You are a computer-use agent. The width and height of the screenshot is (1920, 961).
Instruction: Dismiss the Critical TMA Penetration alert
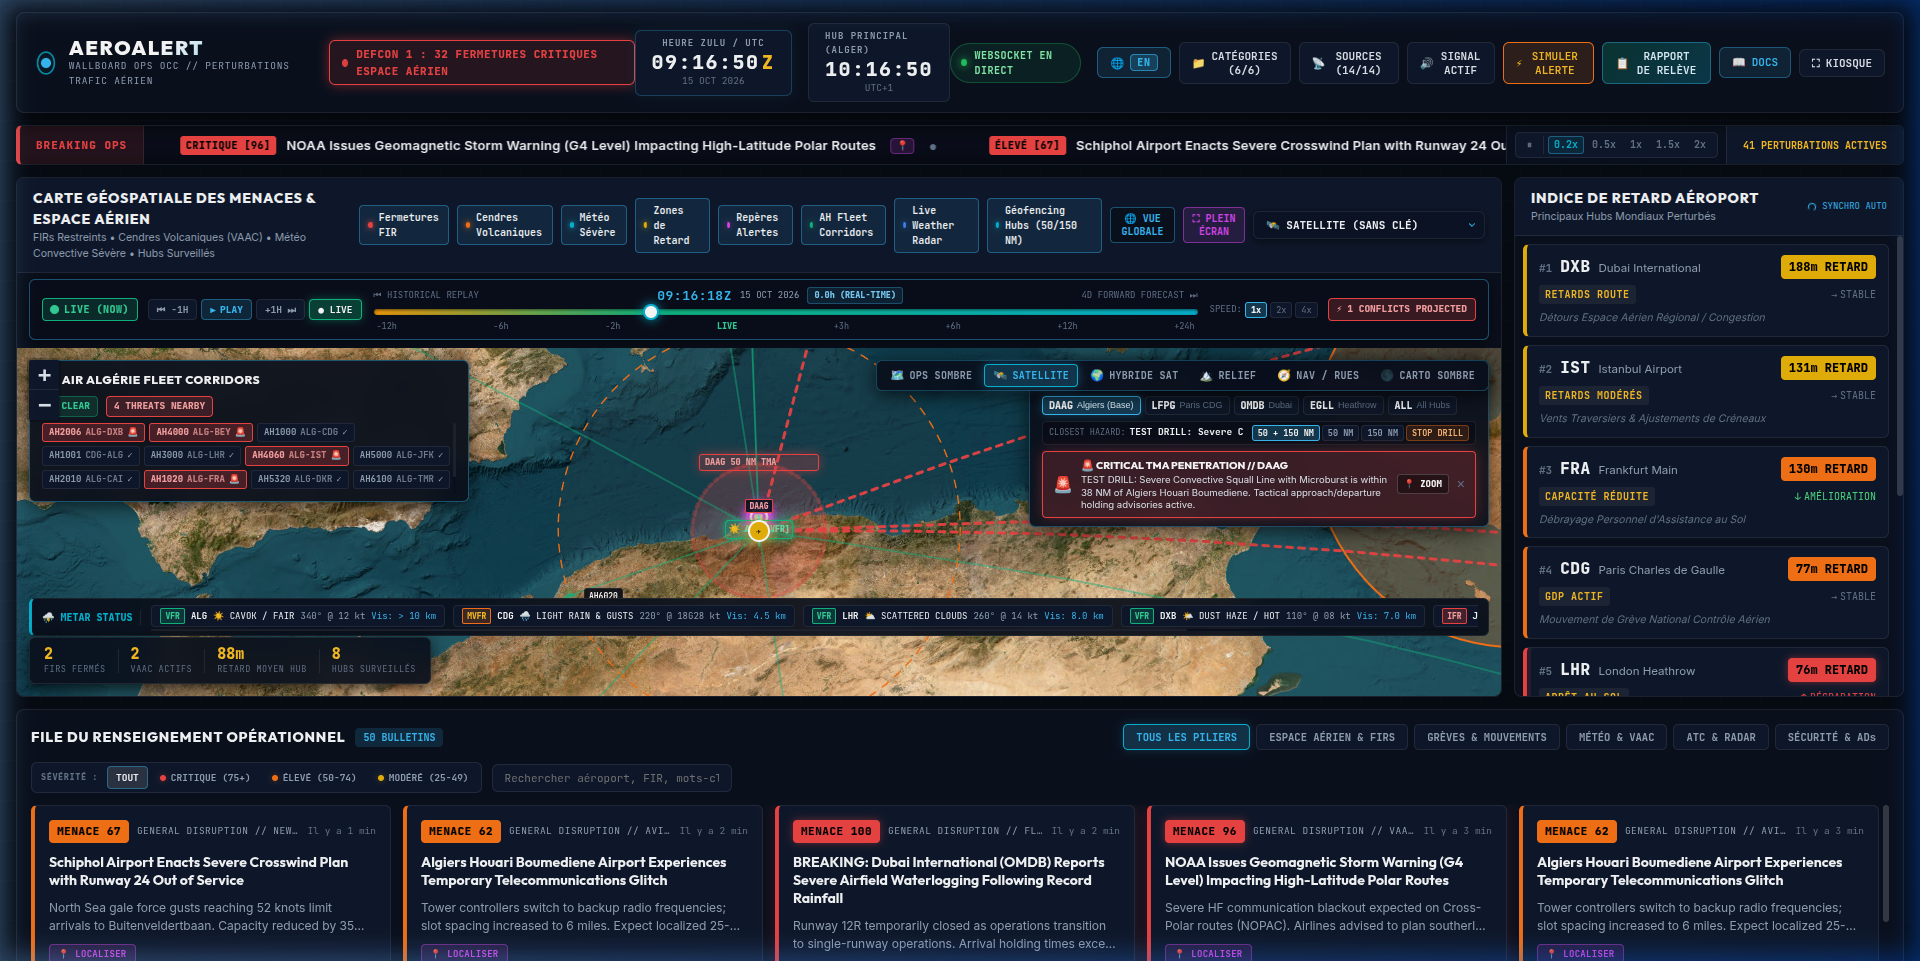(1460, 484)
